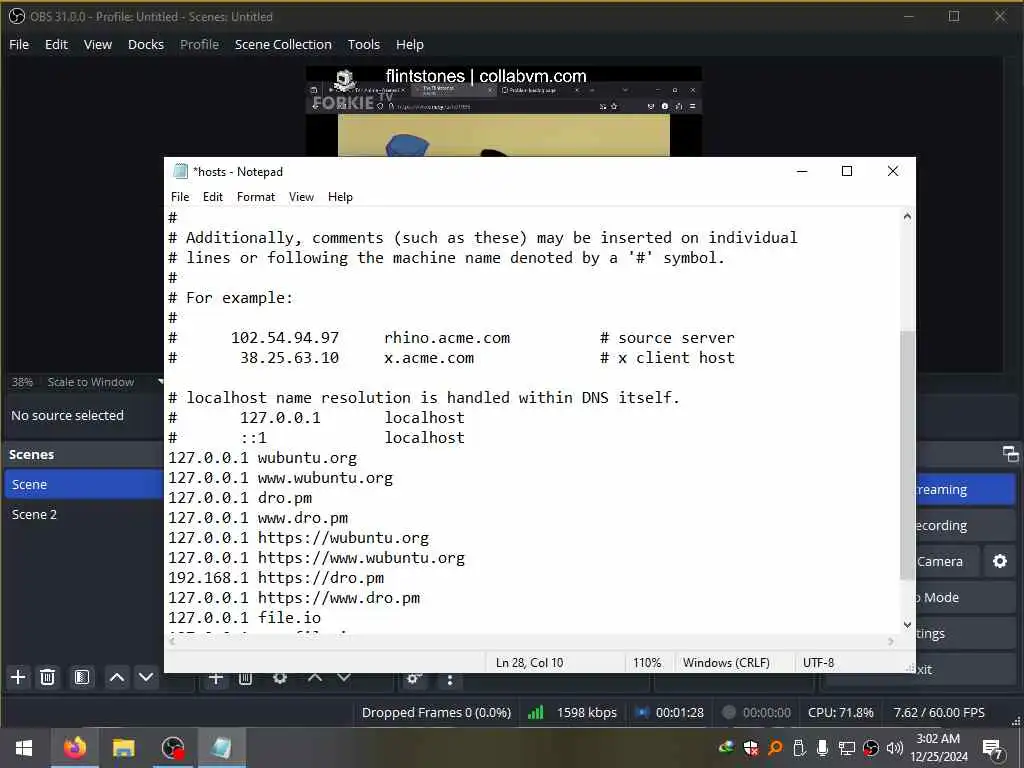Select Scene in the Scenes list
This screenshot has width=1024, height=768.
(84, 484)
